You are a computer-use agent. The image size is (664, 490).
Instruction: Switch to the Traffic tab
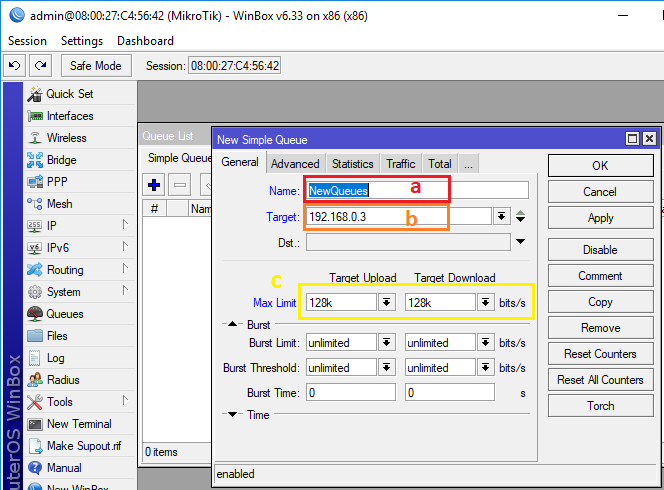pos(401,164)
